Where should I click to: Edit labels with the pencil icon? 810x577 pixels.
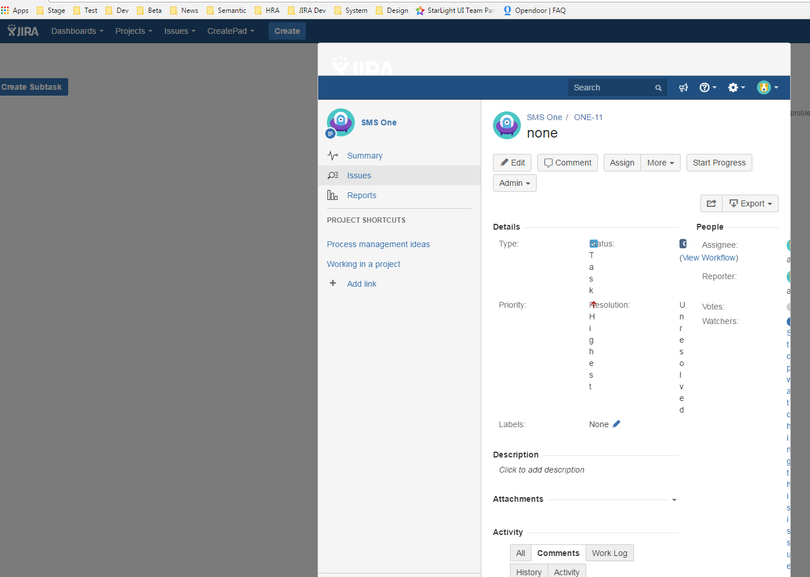[x=616, y=424]
